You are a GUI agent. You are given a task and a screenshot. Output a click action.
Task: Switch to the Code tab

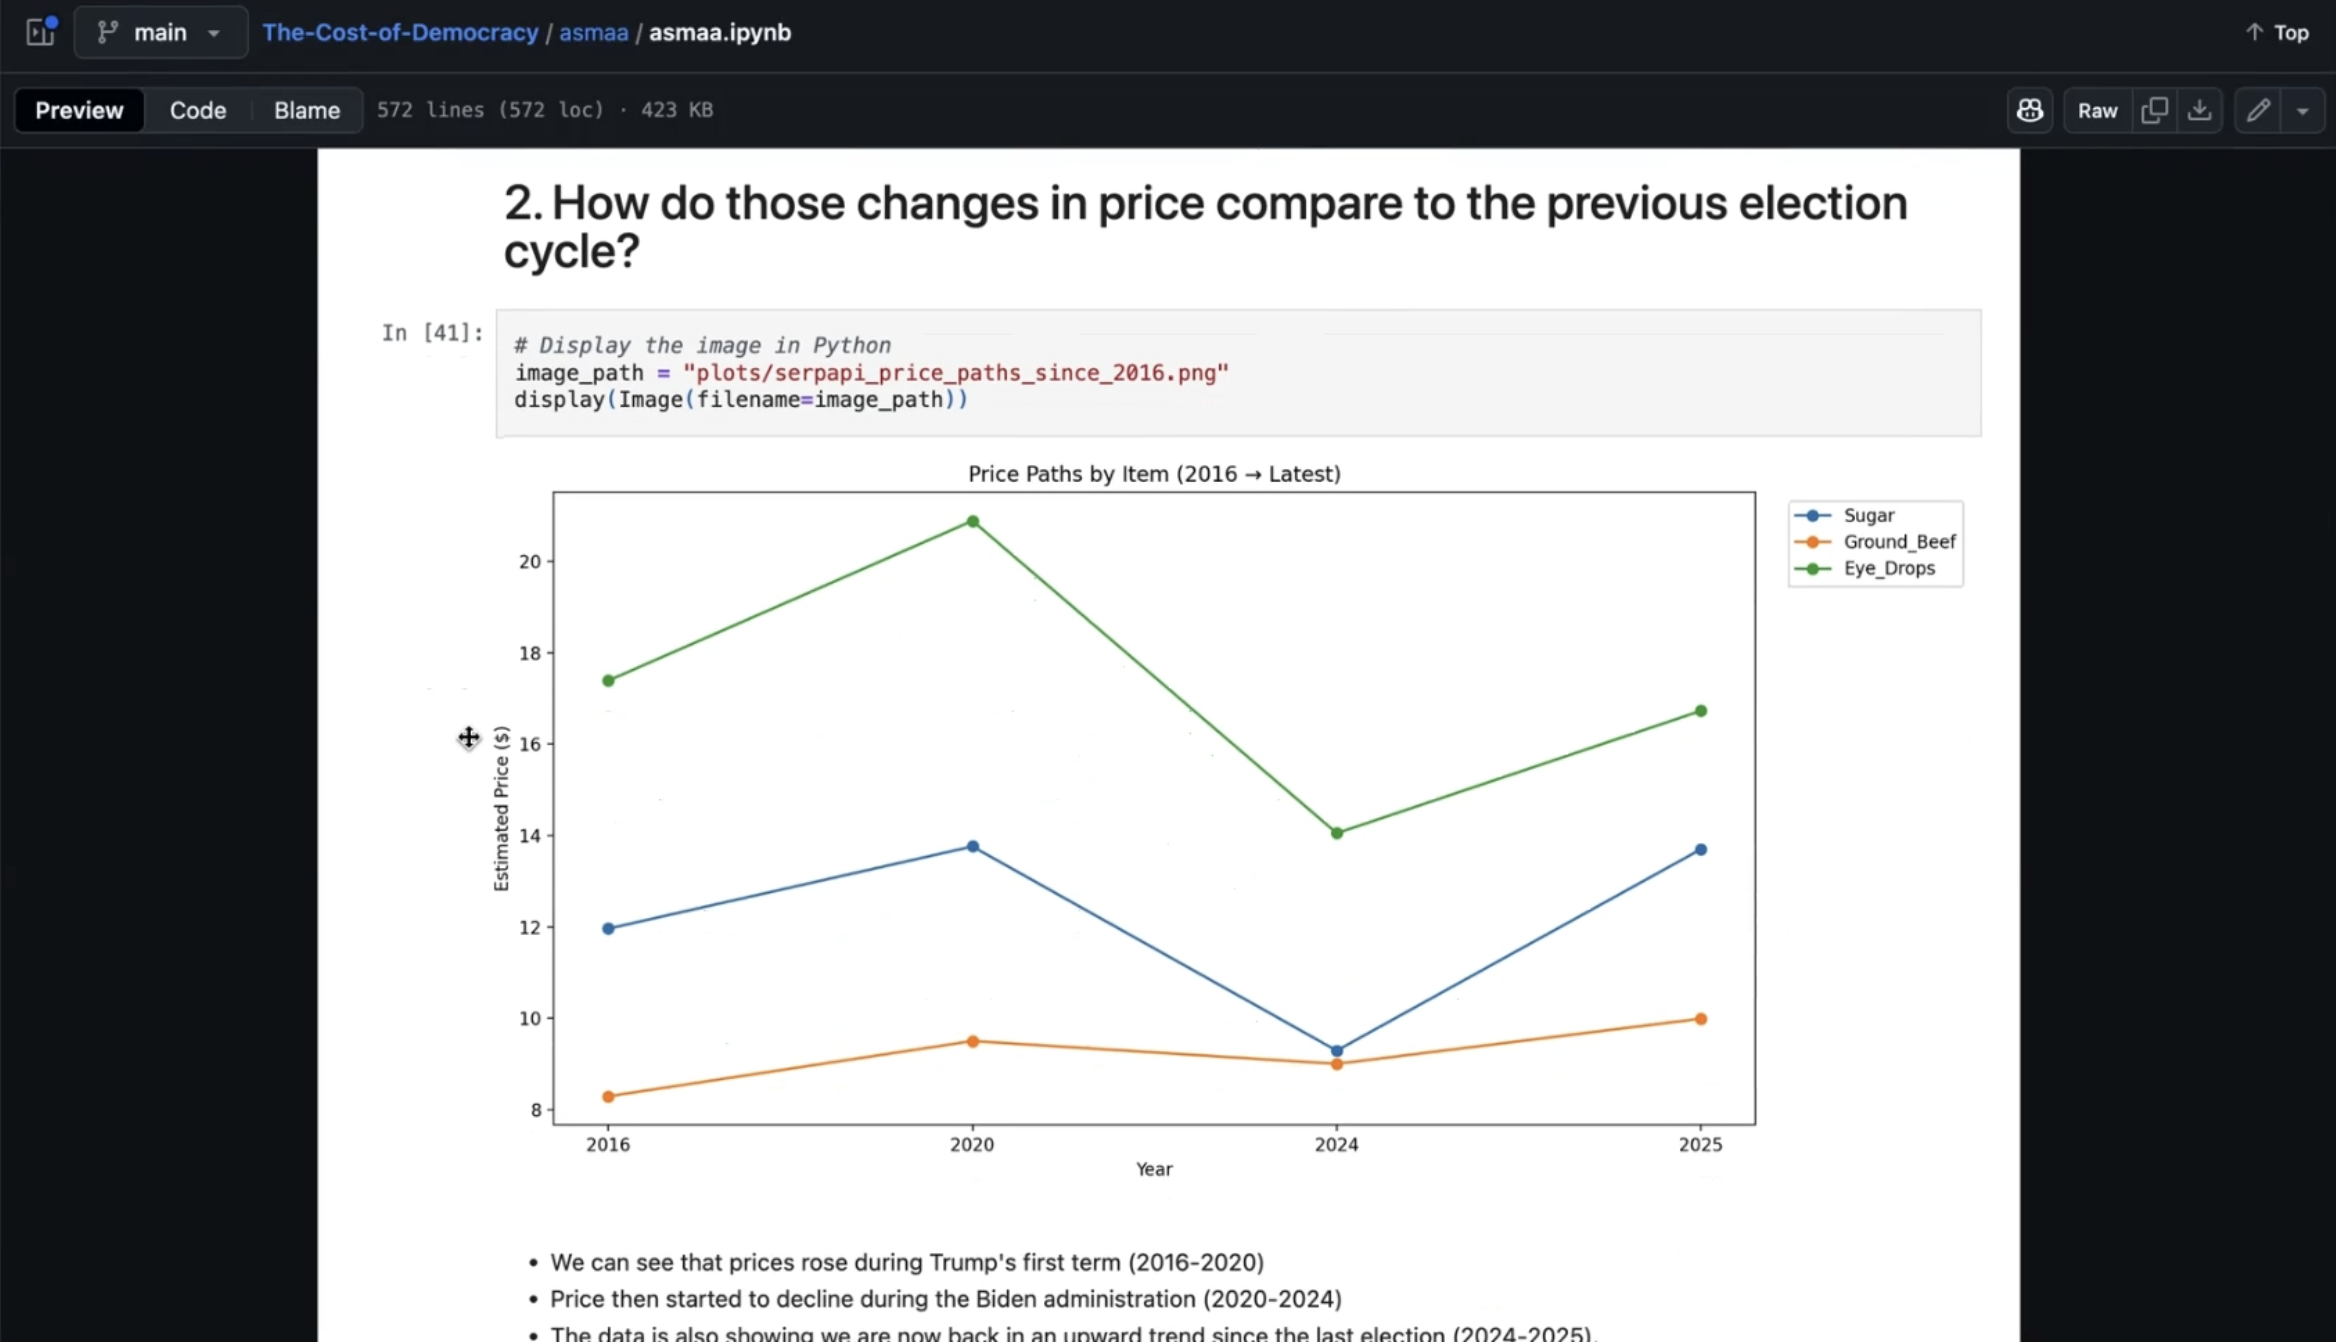[197, 110]
